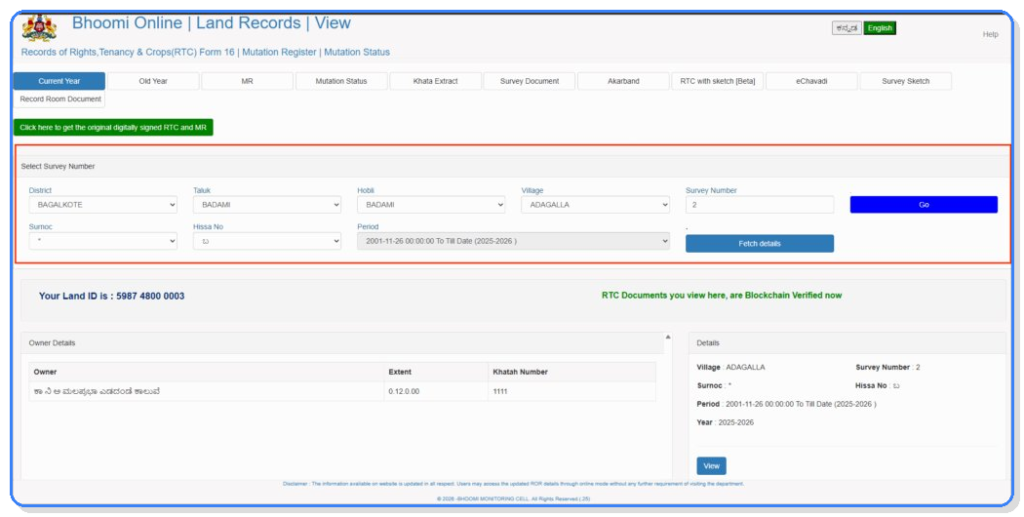
Task: Open the Khata Extract tab
Action: click(436, 81)
